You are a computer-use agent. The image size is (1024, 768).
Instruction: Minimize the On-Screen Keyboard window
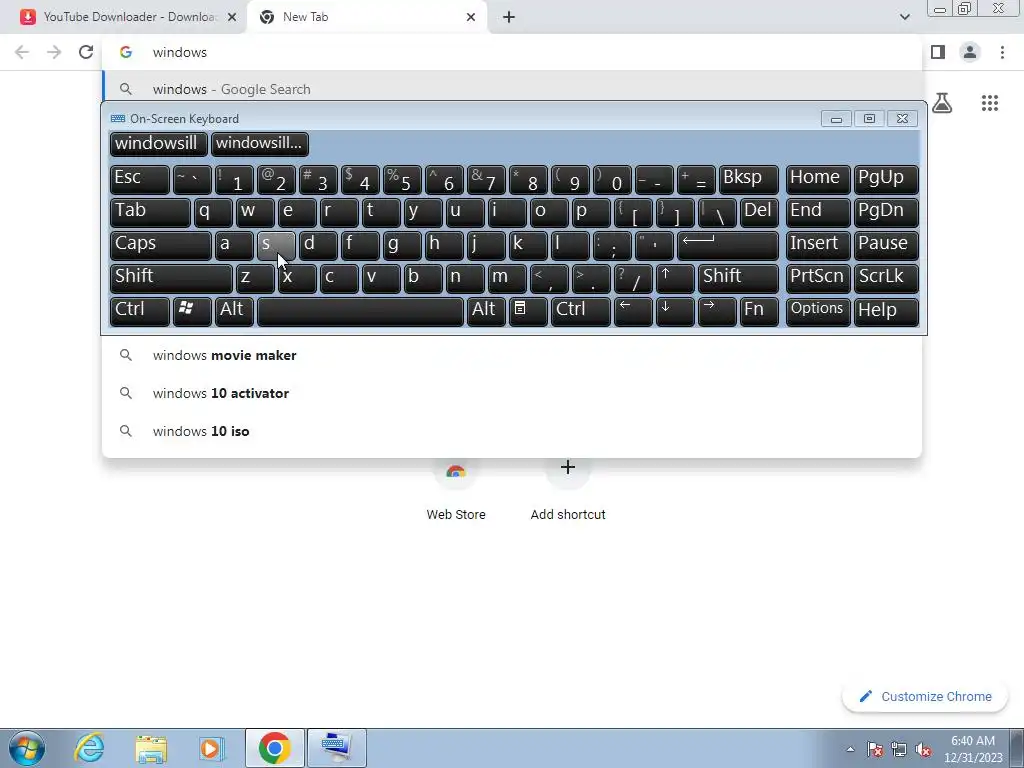pos(836,119)
